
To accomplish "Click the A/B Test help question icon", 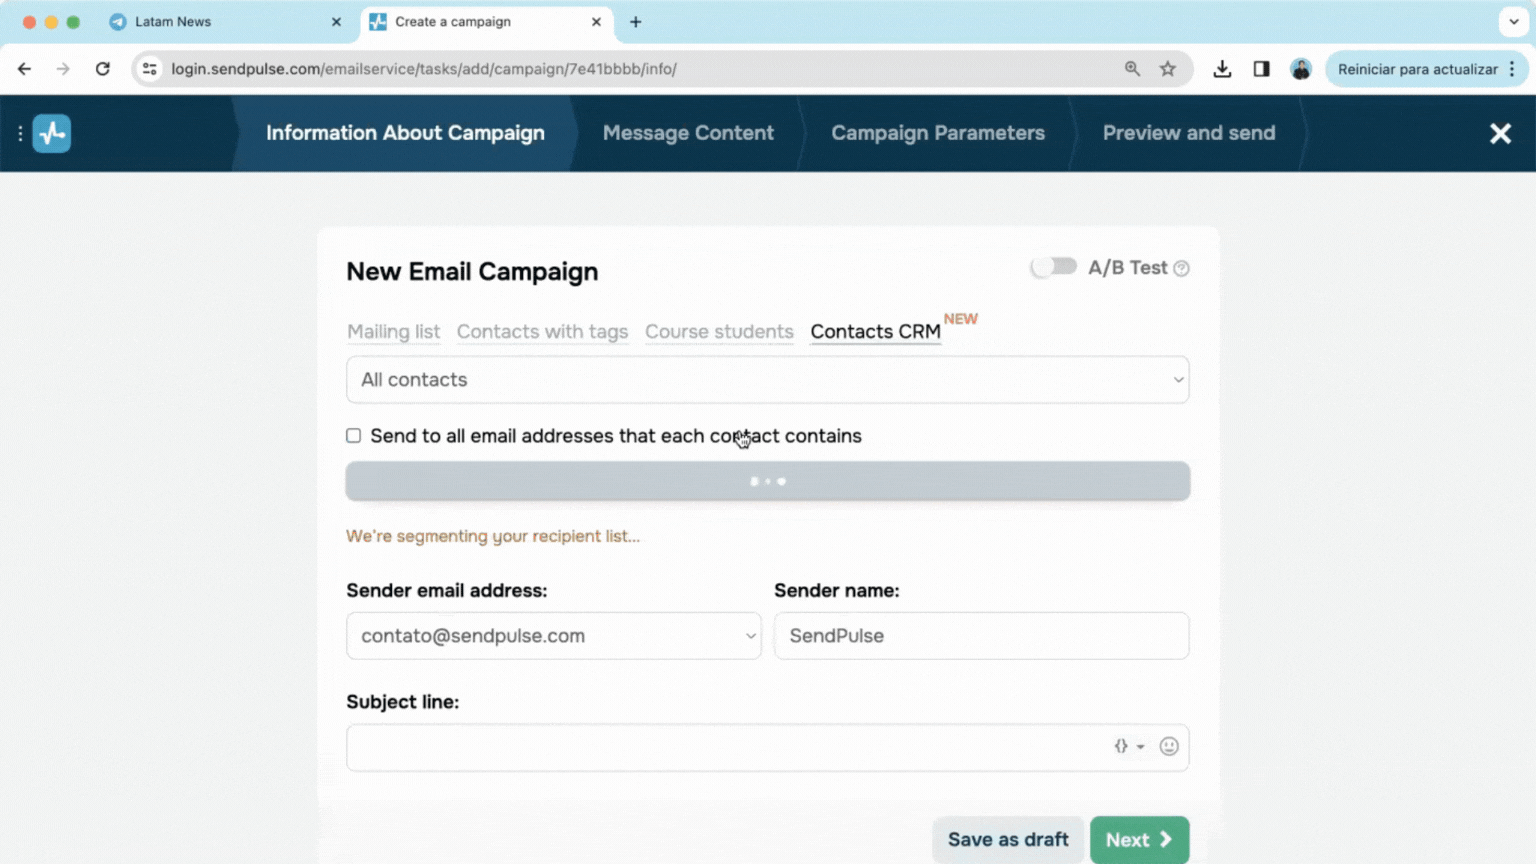I will 1181,268.
